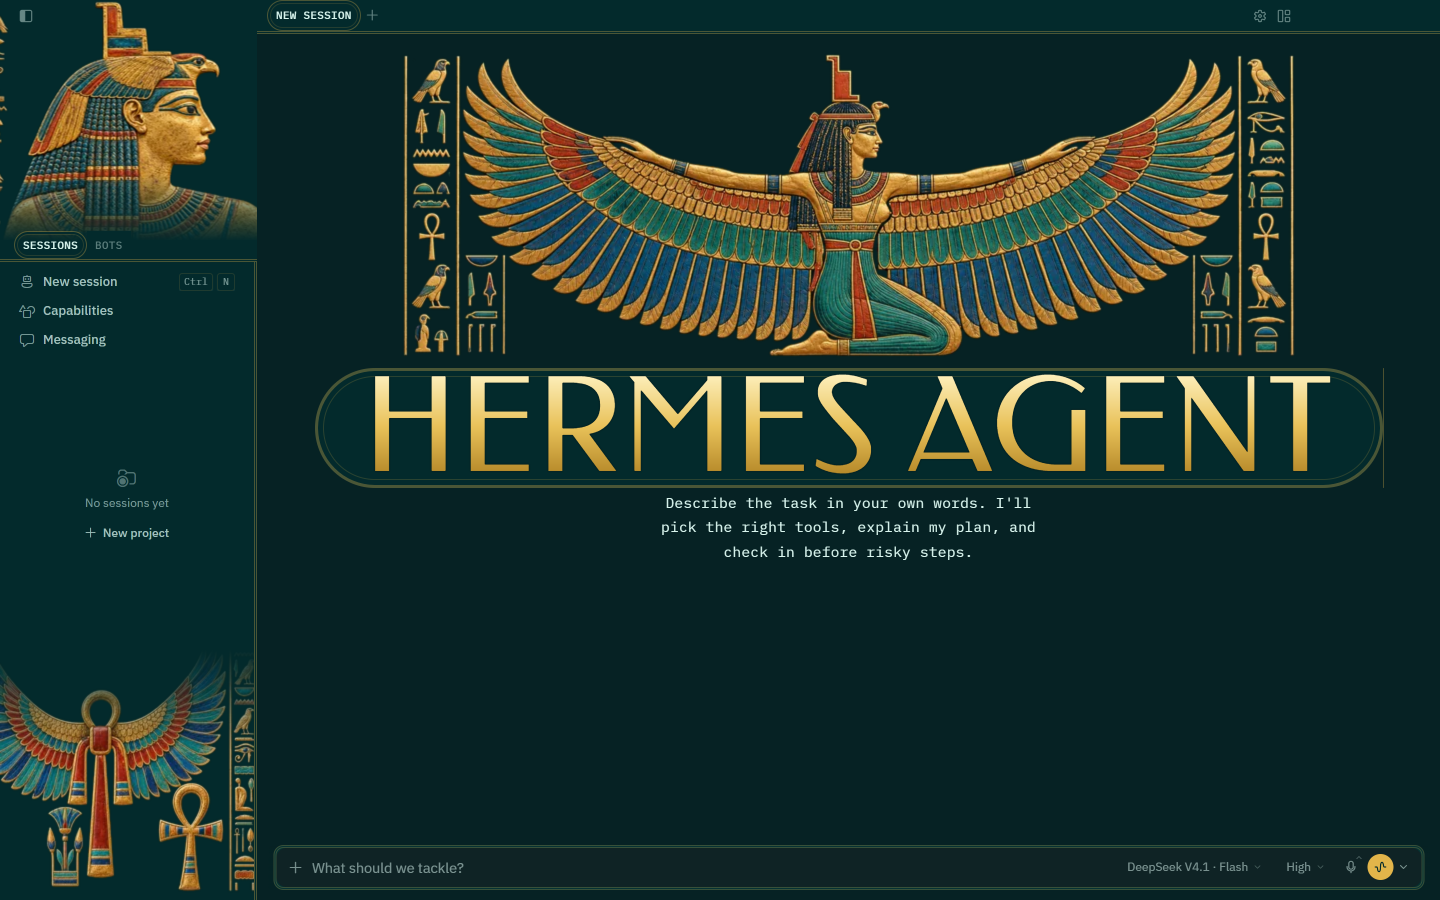Viewport: 1440px width, 900px height.
Task: Open Capabilities in the sidebar
Action: tap(127, 311)
